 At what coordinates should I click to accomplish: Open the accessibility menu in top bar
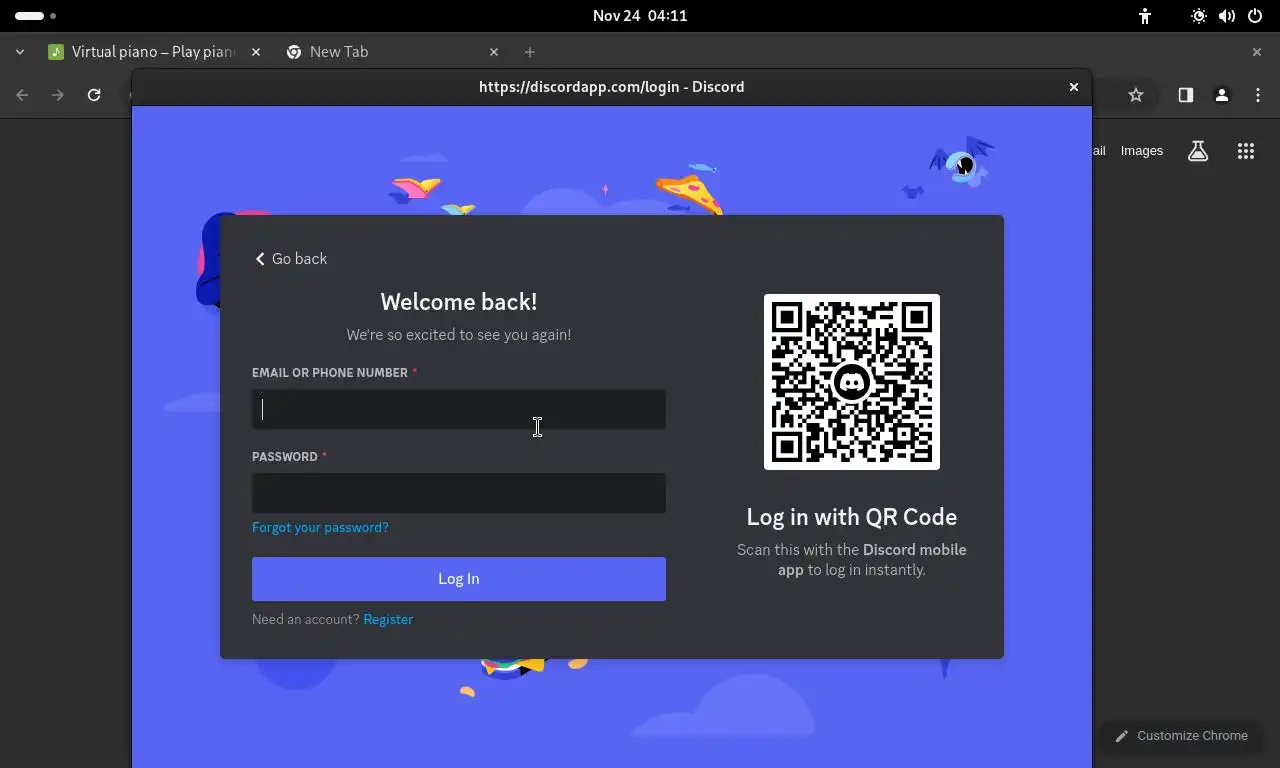pyautogui.click(x=1145, y=16)
